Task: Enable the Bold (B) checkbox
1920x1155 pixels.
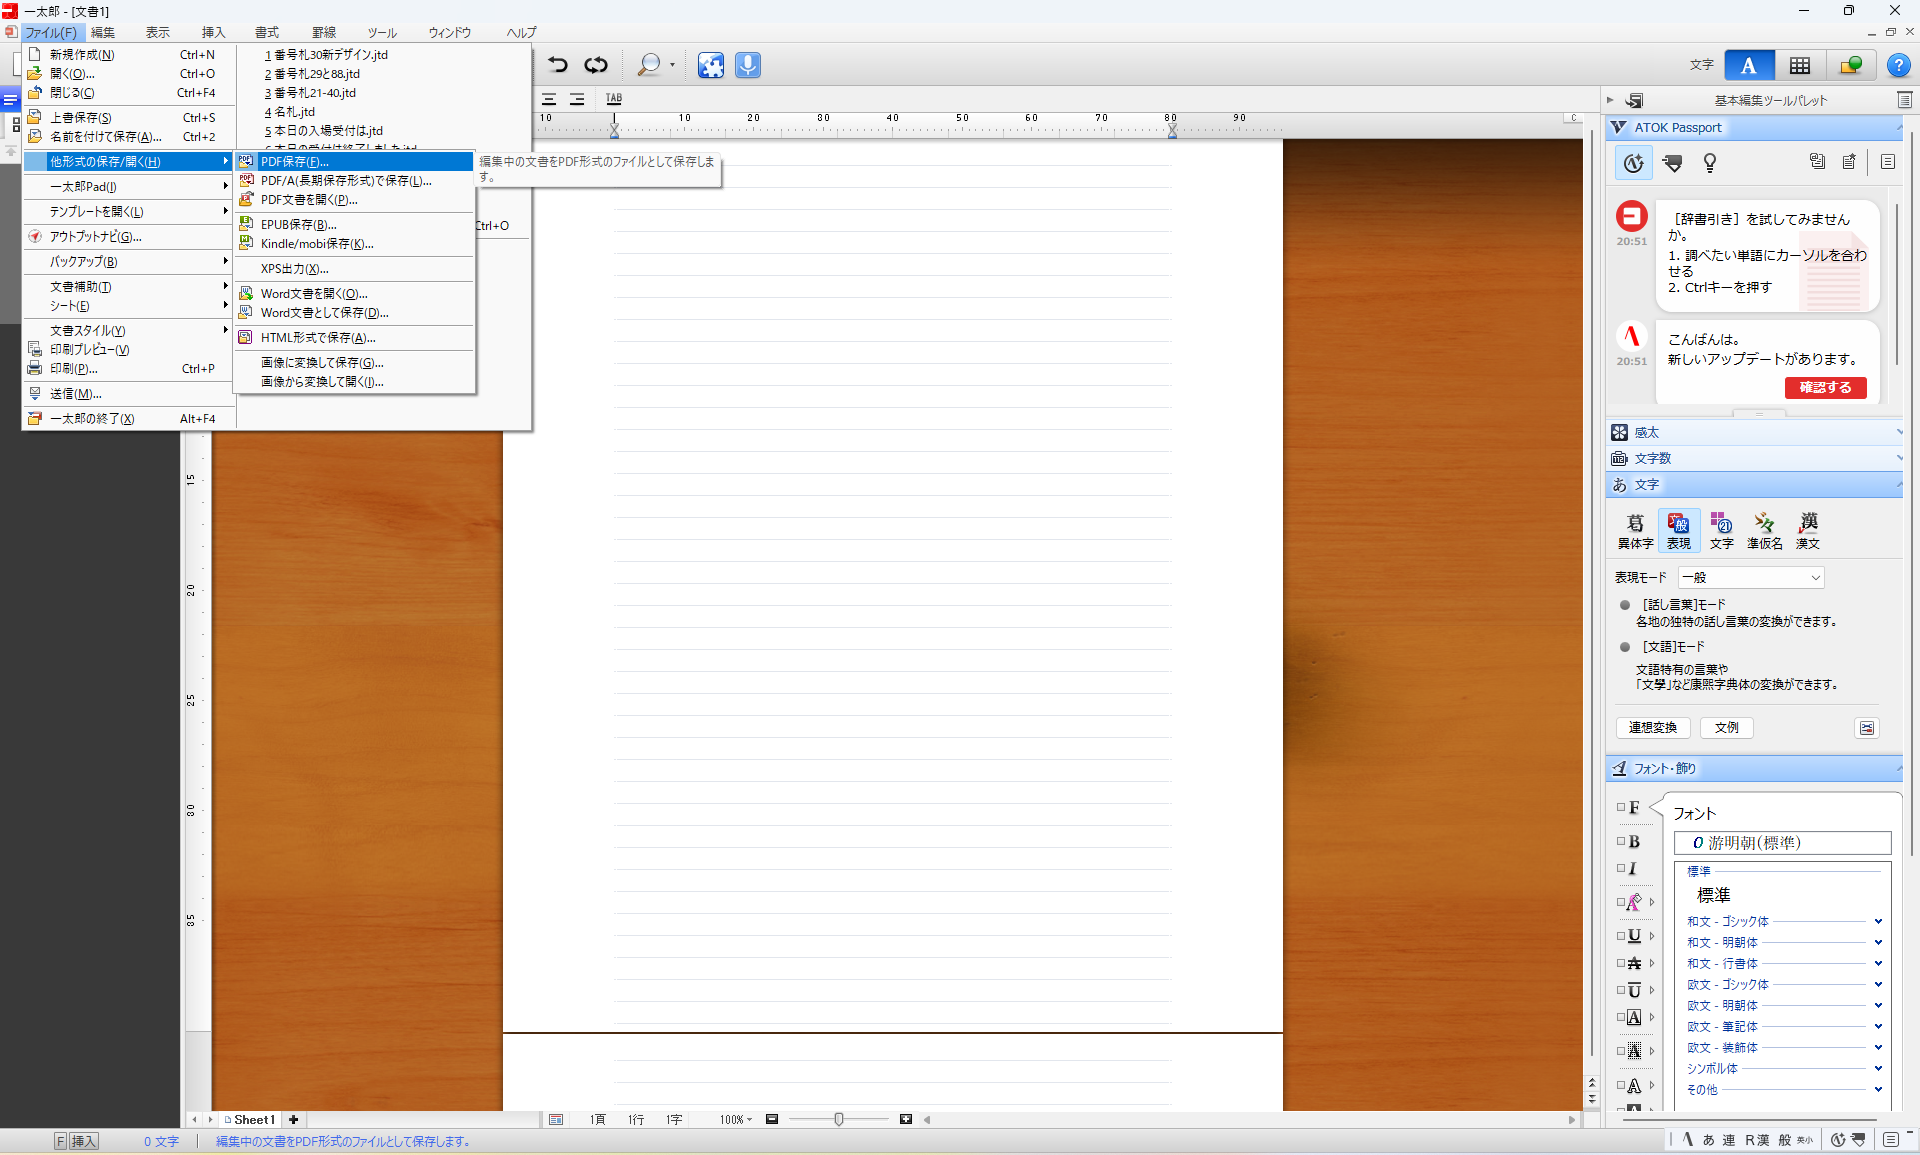Action: point(1621,841)
